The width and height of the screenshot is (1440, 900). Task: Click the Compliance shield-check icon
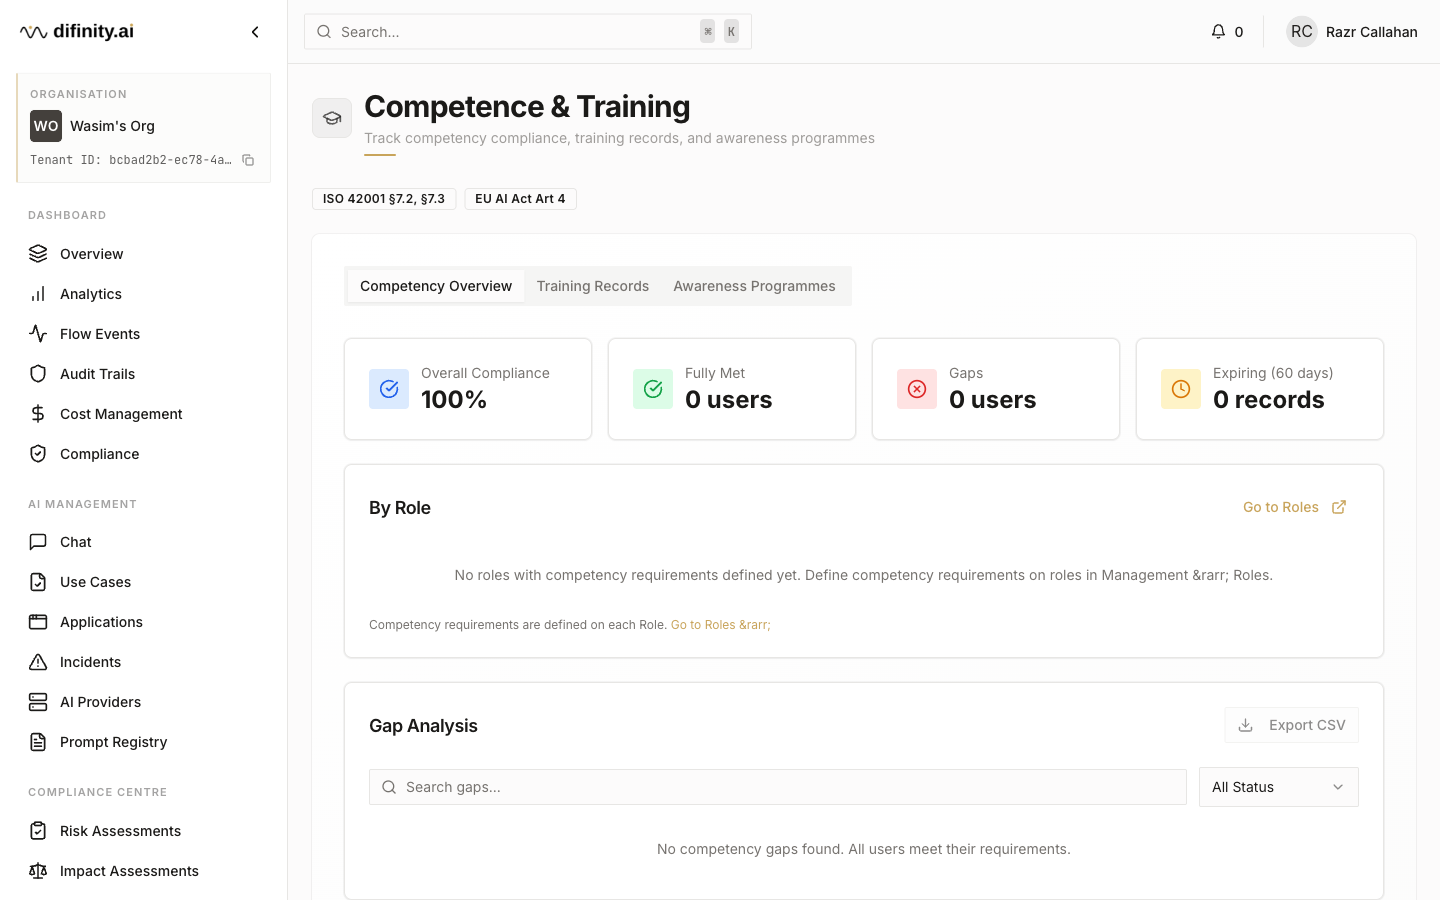point(38,454)
